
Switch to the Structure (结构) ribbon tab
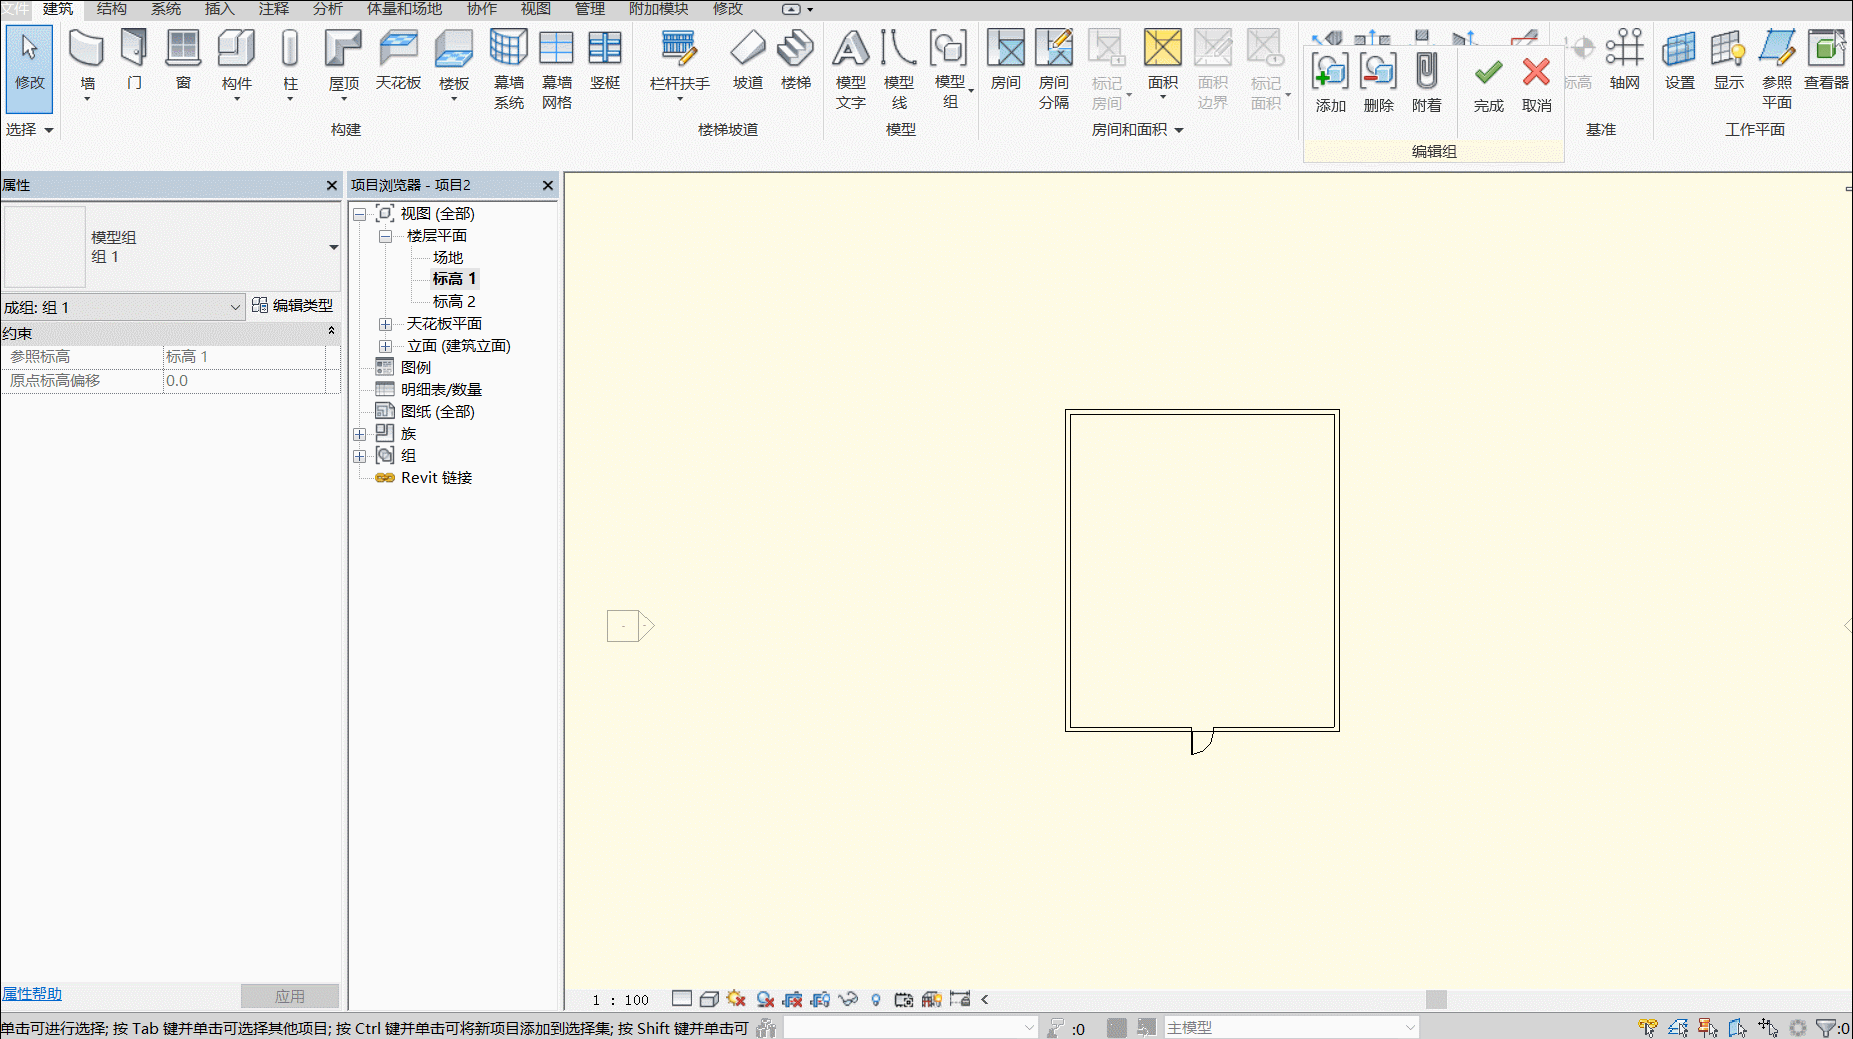click(x=112, y=9)
